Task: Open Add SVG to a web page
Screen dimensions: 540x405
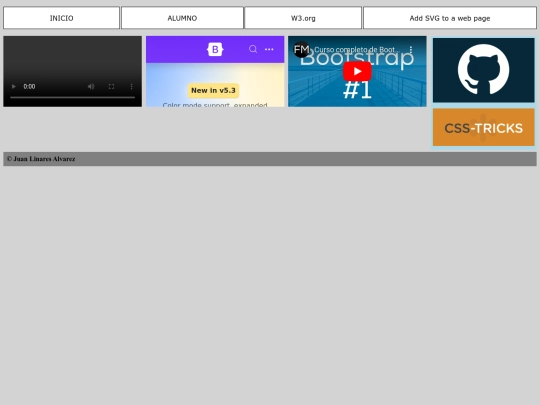Action: (450, 18)
